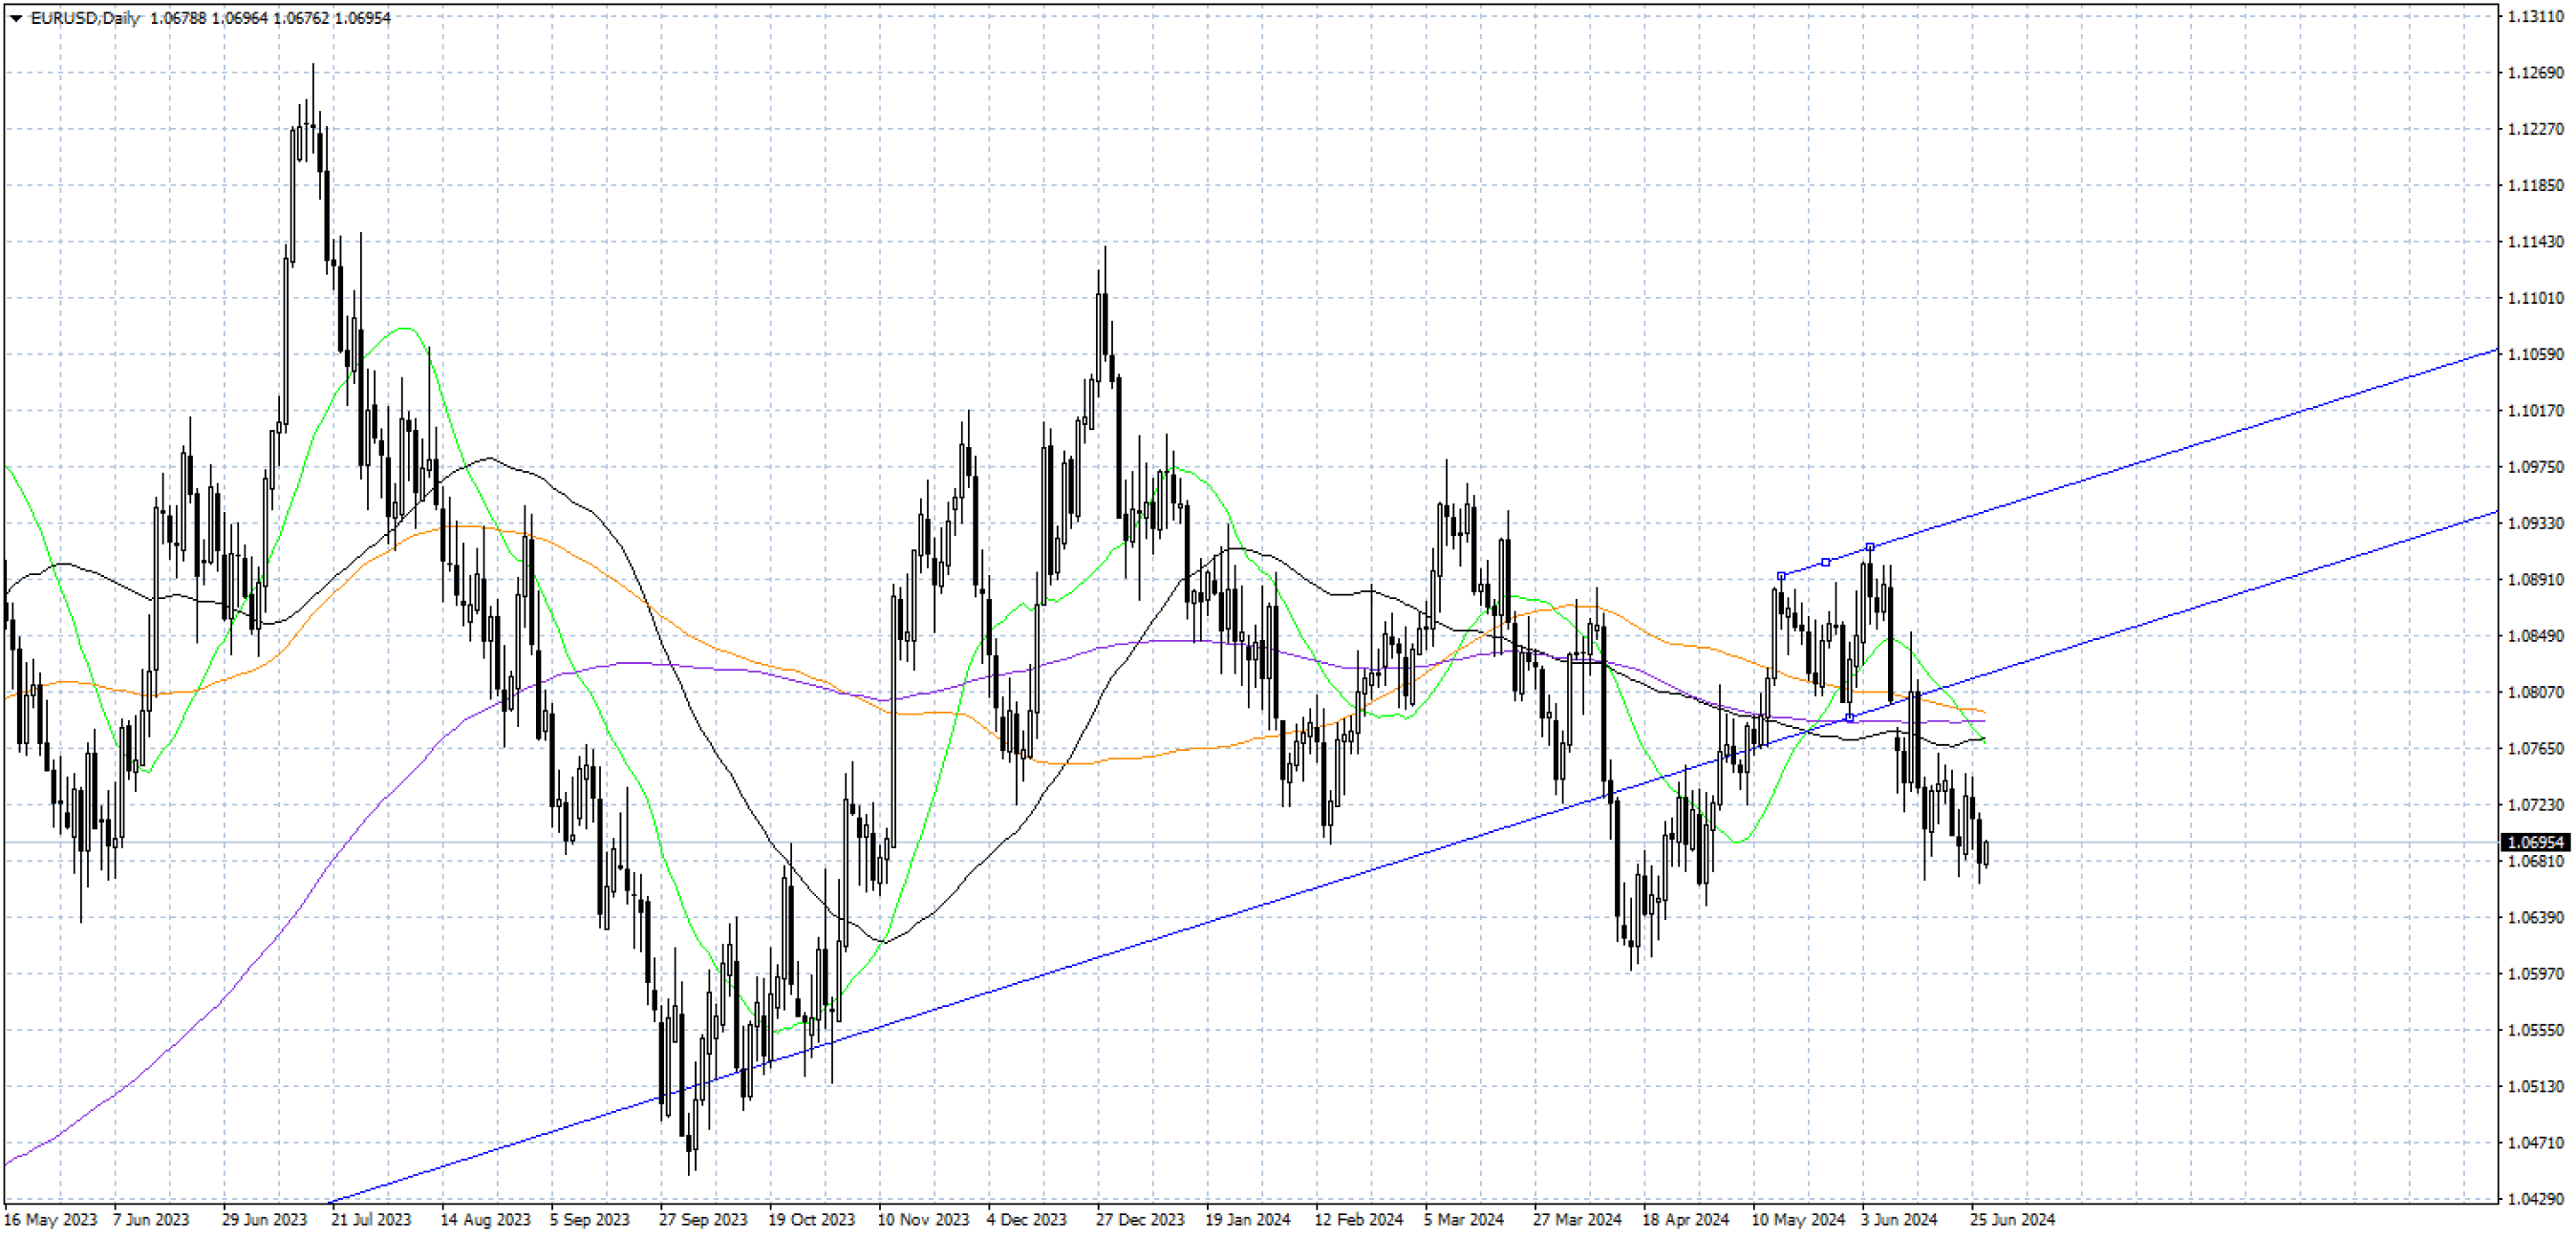Click the green moving average peak in July 2023
The height and width of the screenshot is (1239, 2576).
click(x=404, y=328)
